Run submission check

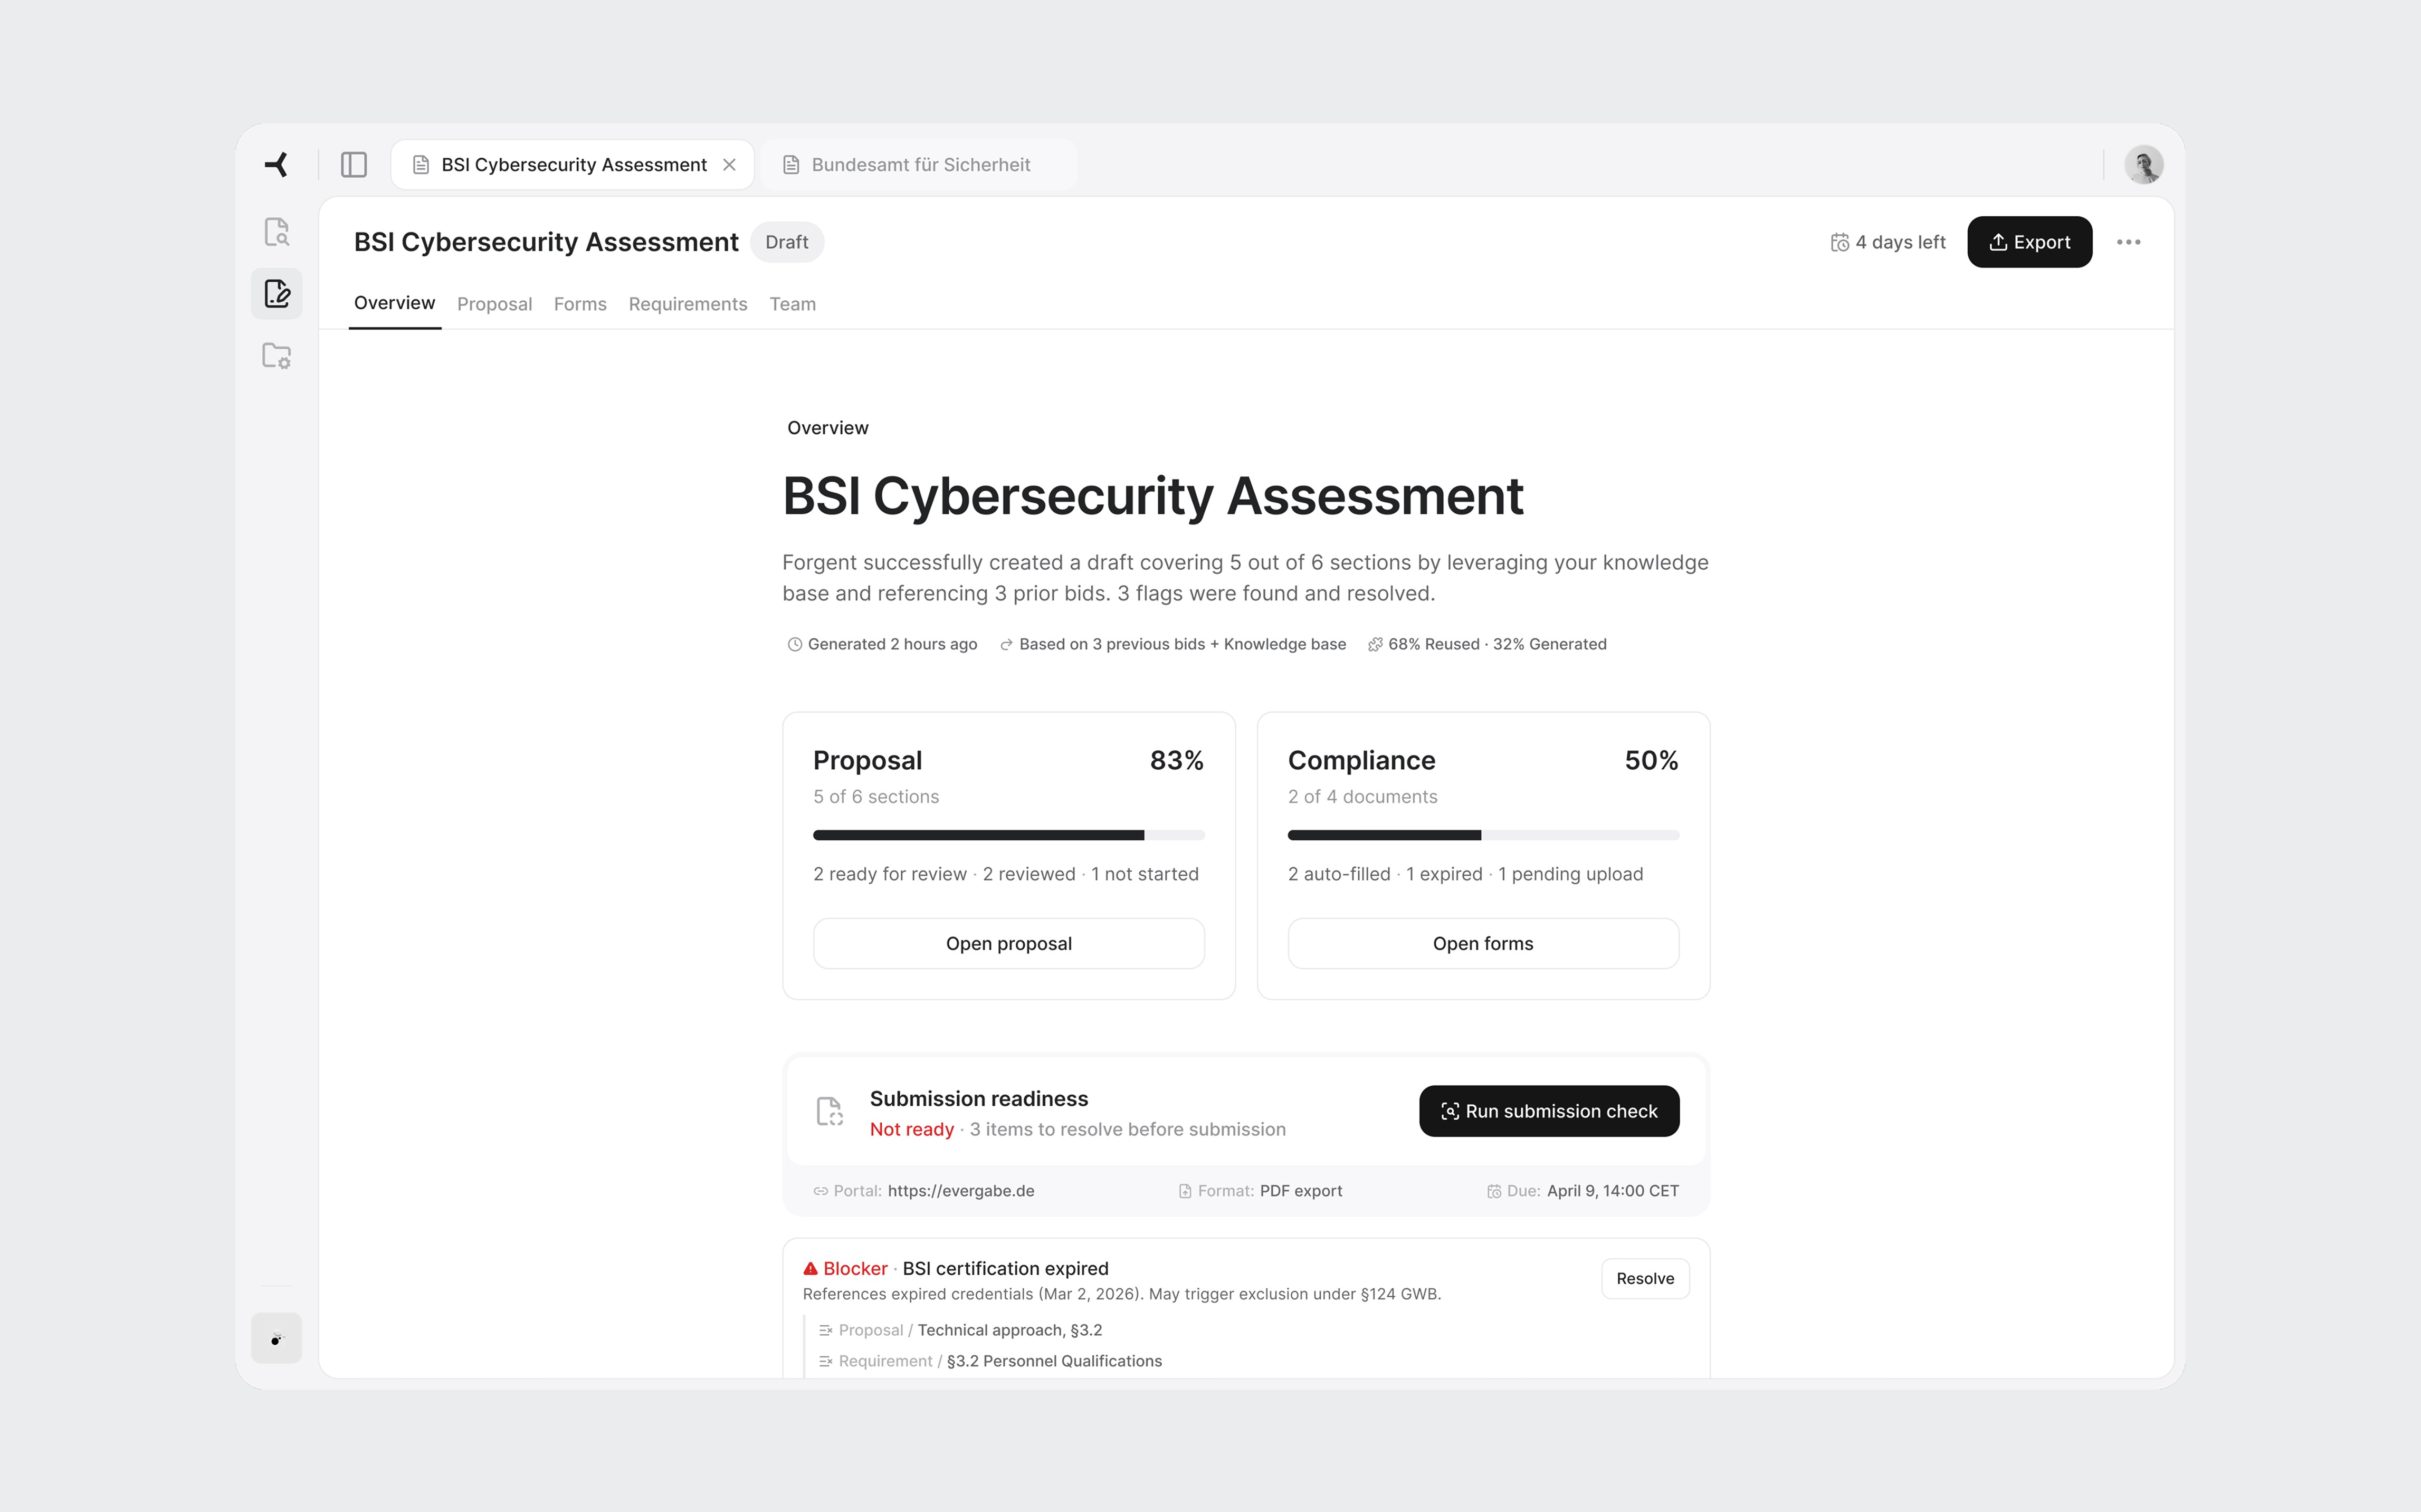[1548, 1111]
